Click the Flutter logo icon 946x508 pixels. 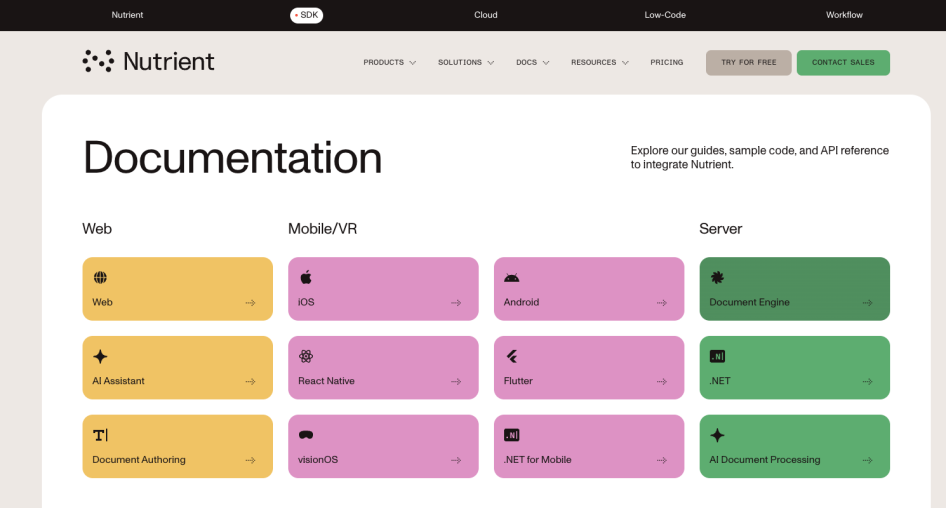point(512,357)
